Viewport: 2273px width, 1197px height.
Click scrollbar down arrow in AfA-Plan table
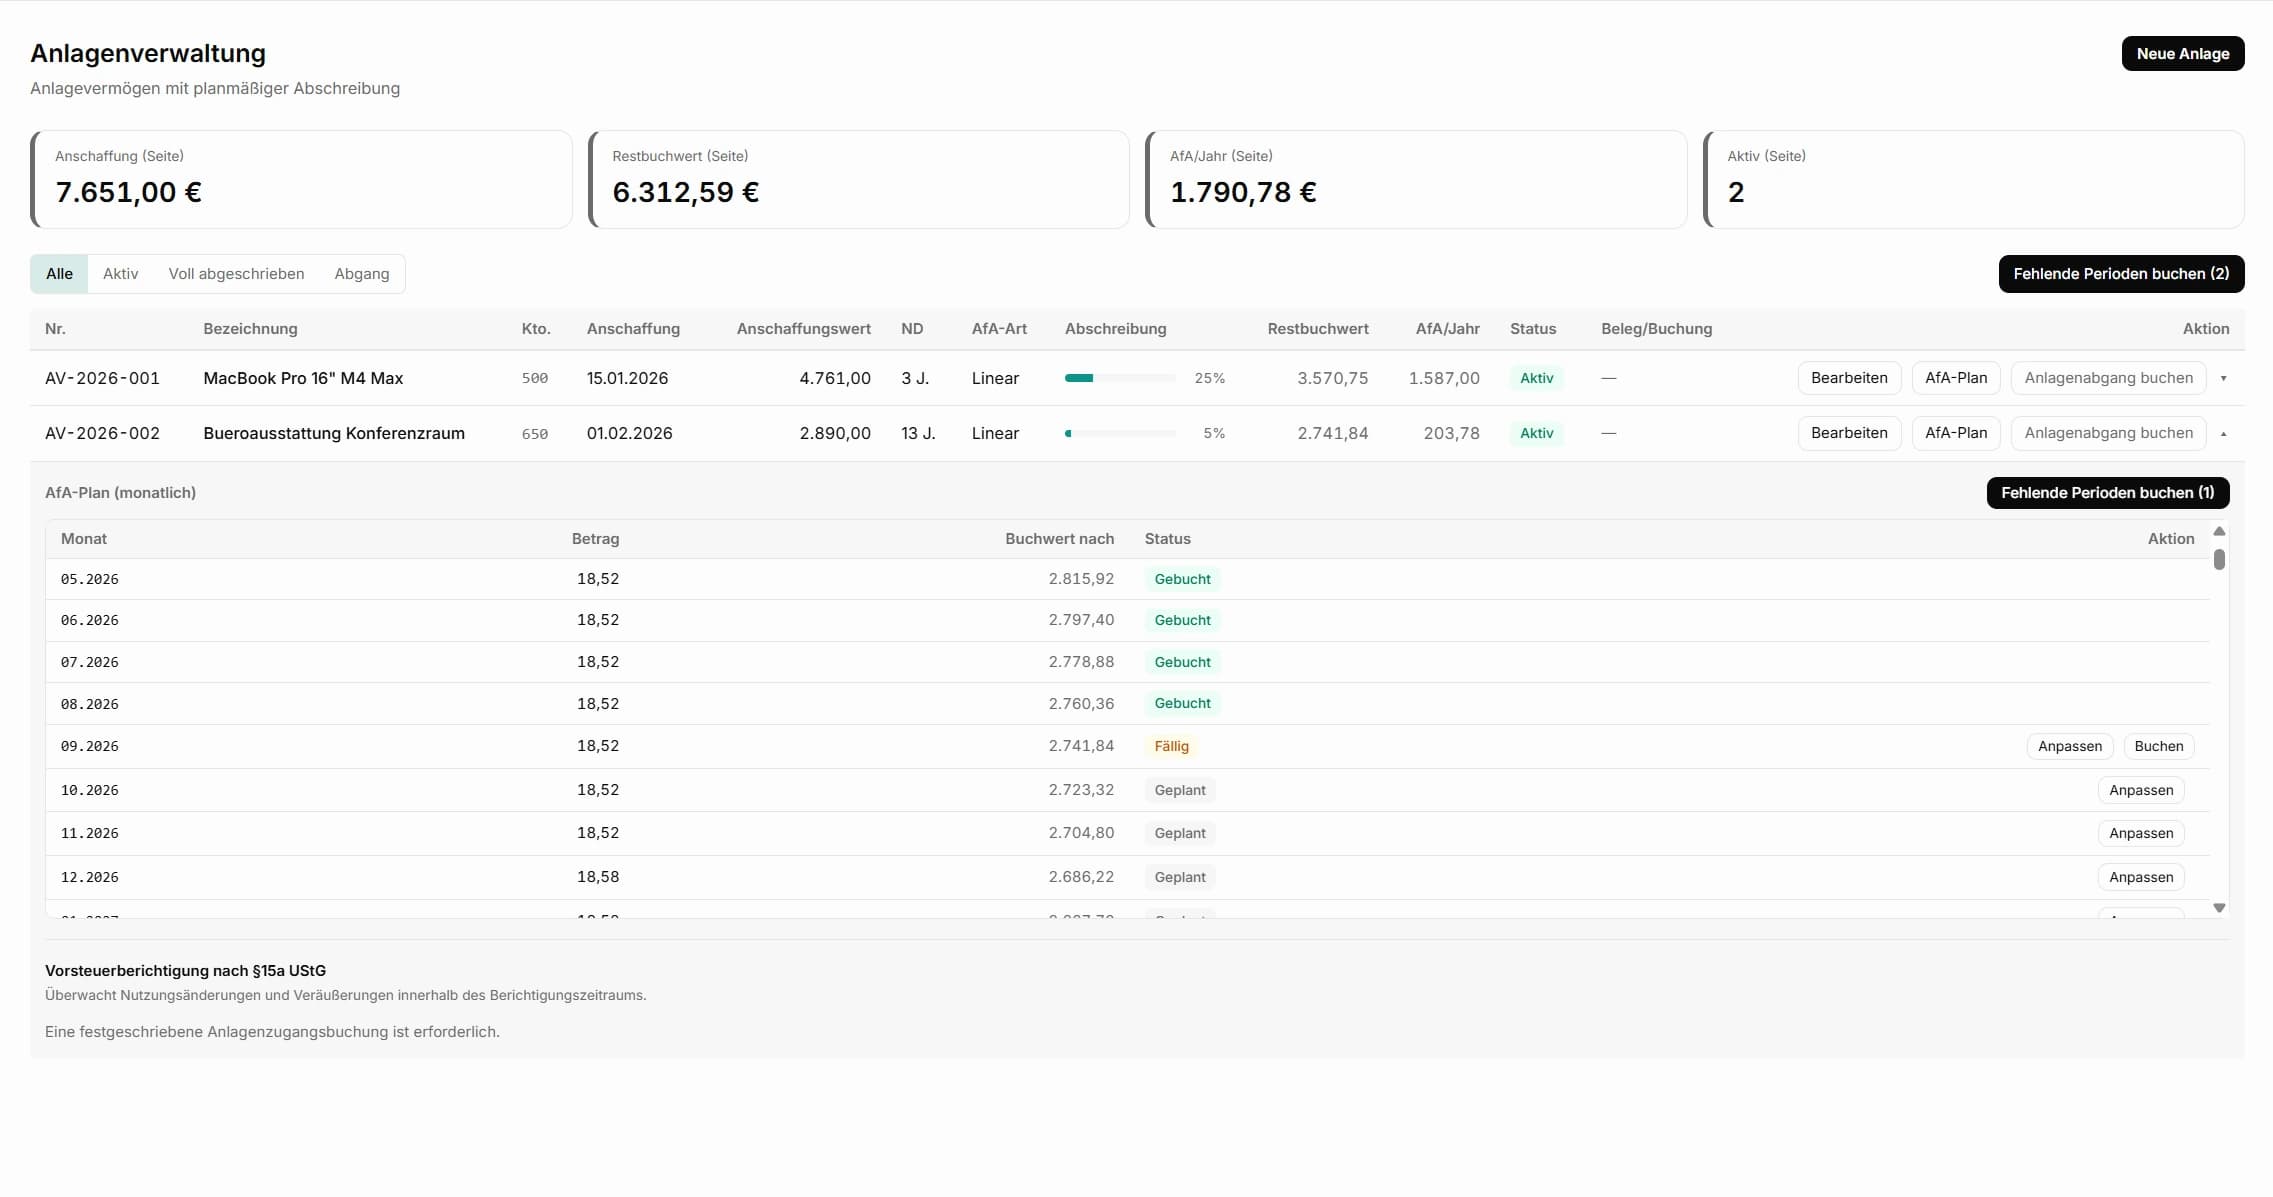point(2219,908)
